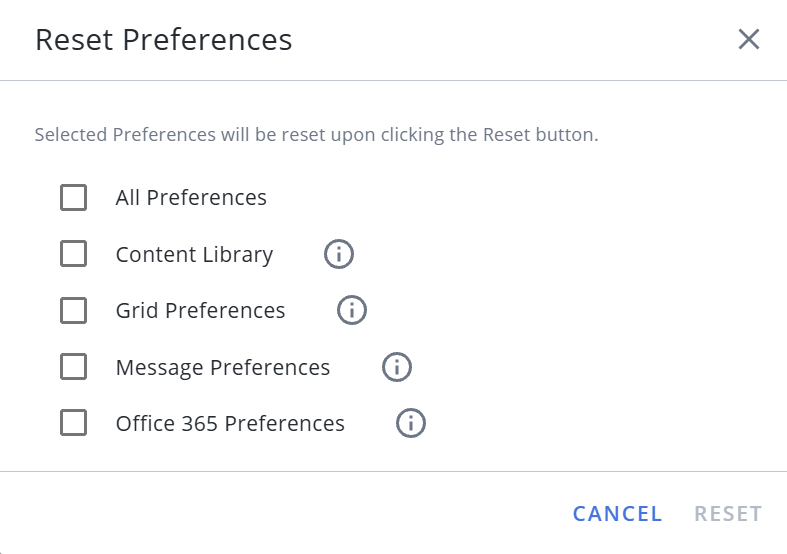Click the Content Library label text
This screenshot has width=787, height=554.
coord(194,255)
